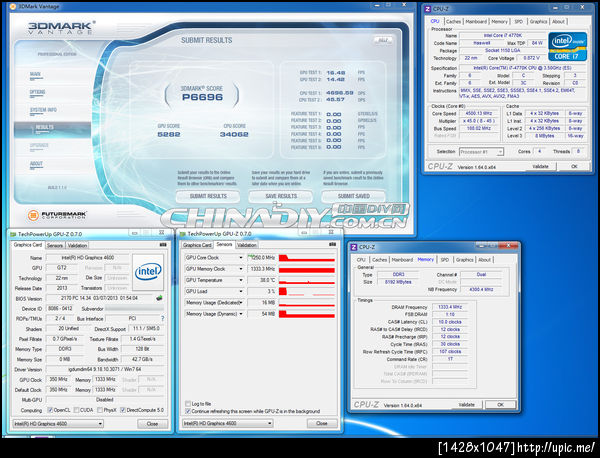Click the Driver Version field in GPU-Z
Viewport: 600px width, 458px height.
point(105,369)
